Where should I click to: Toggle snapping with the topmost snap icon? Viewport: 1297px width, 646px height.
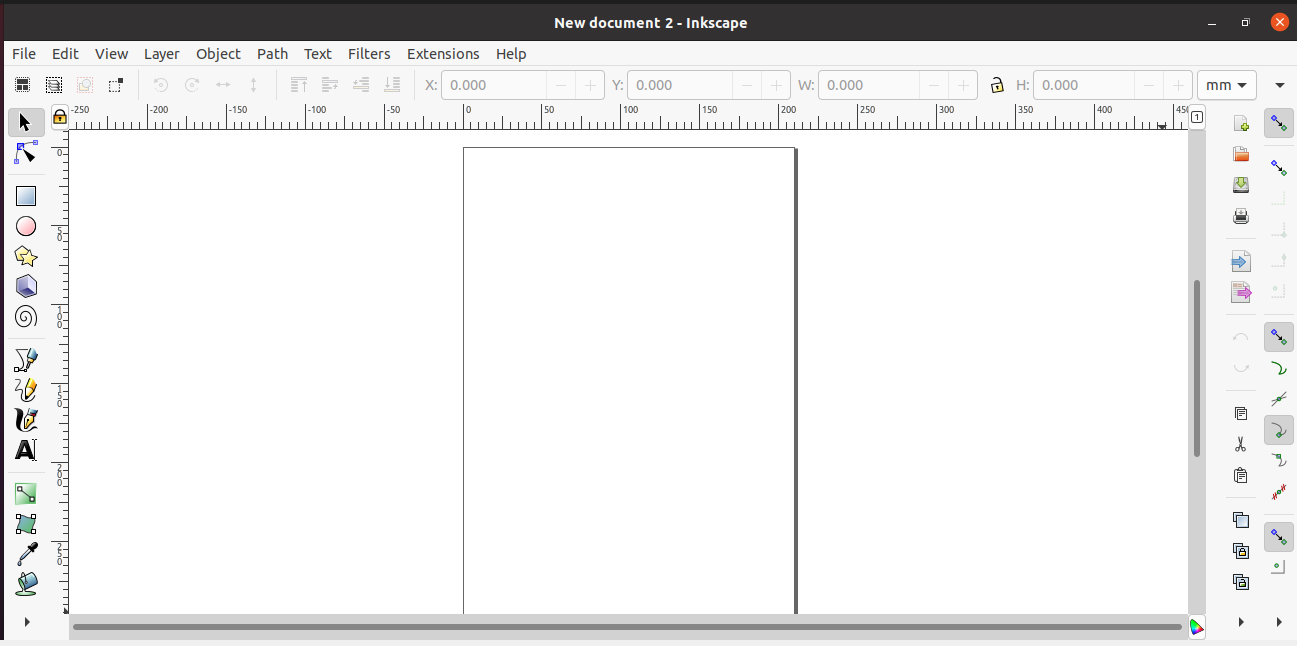(x=1278, y=122)
